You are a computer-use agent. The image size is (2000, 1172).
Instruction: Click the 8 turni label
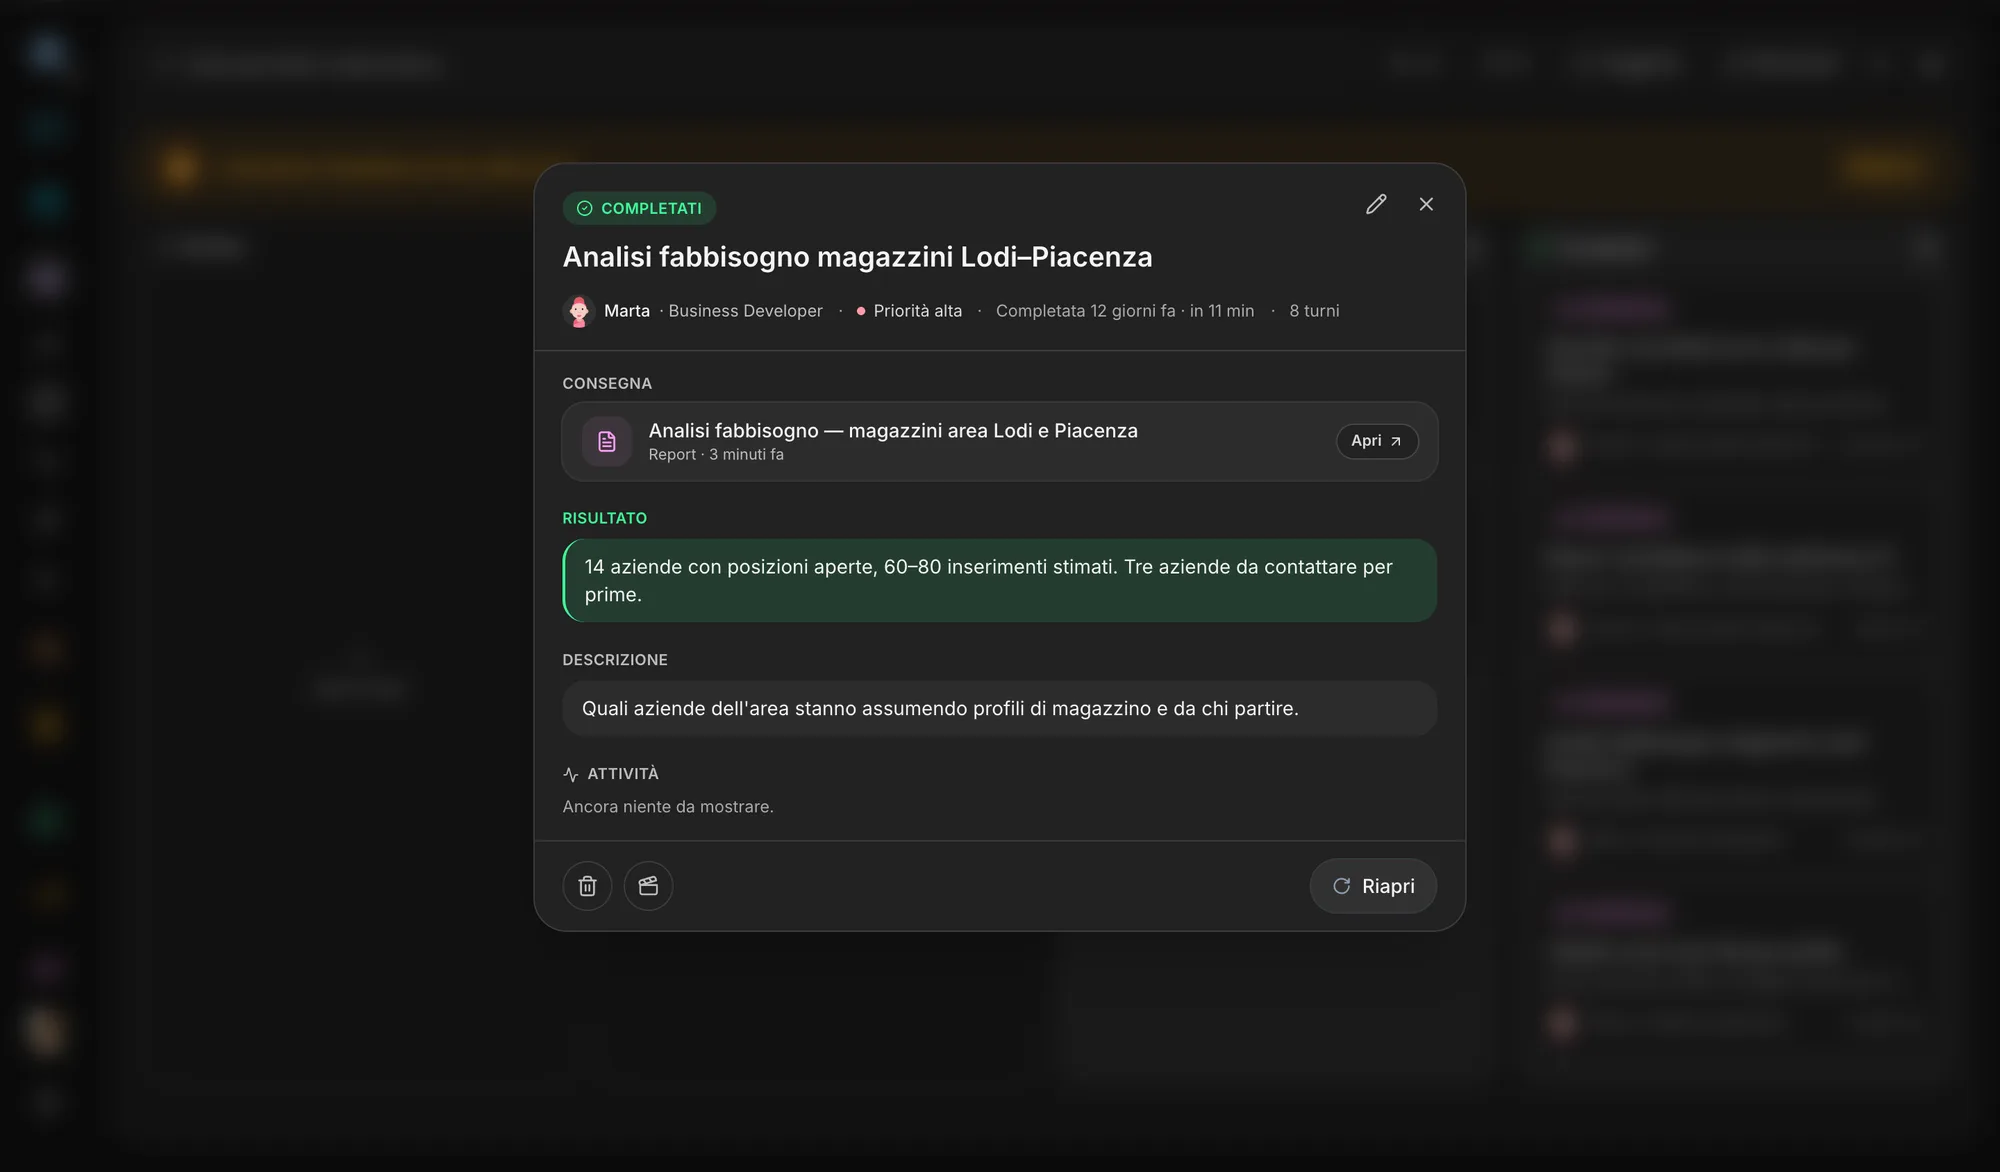[x=1314, y=311]
